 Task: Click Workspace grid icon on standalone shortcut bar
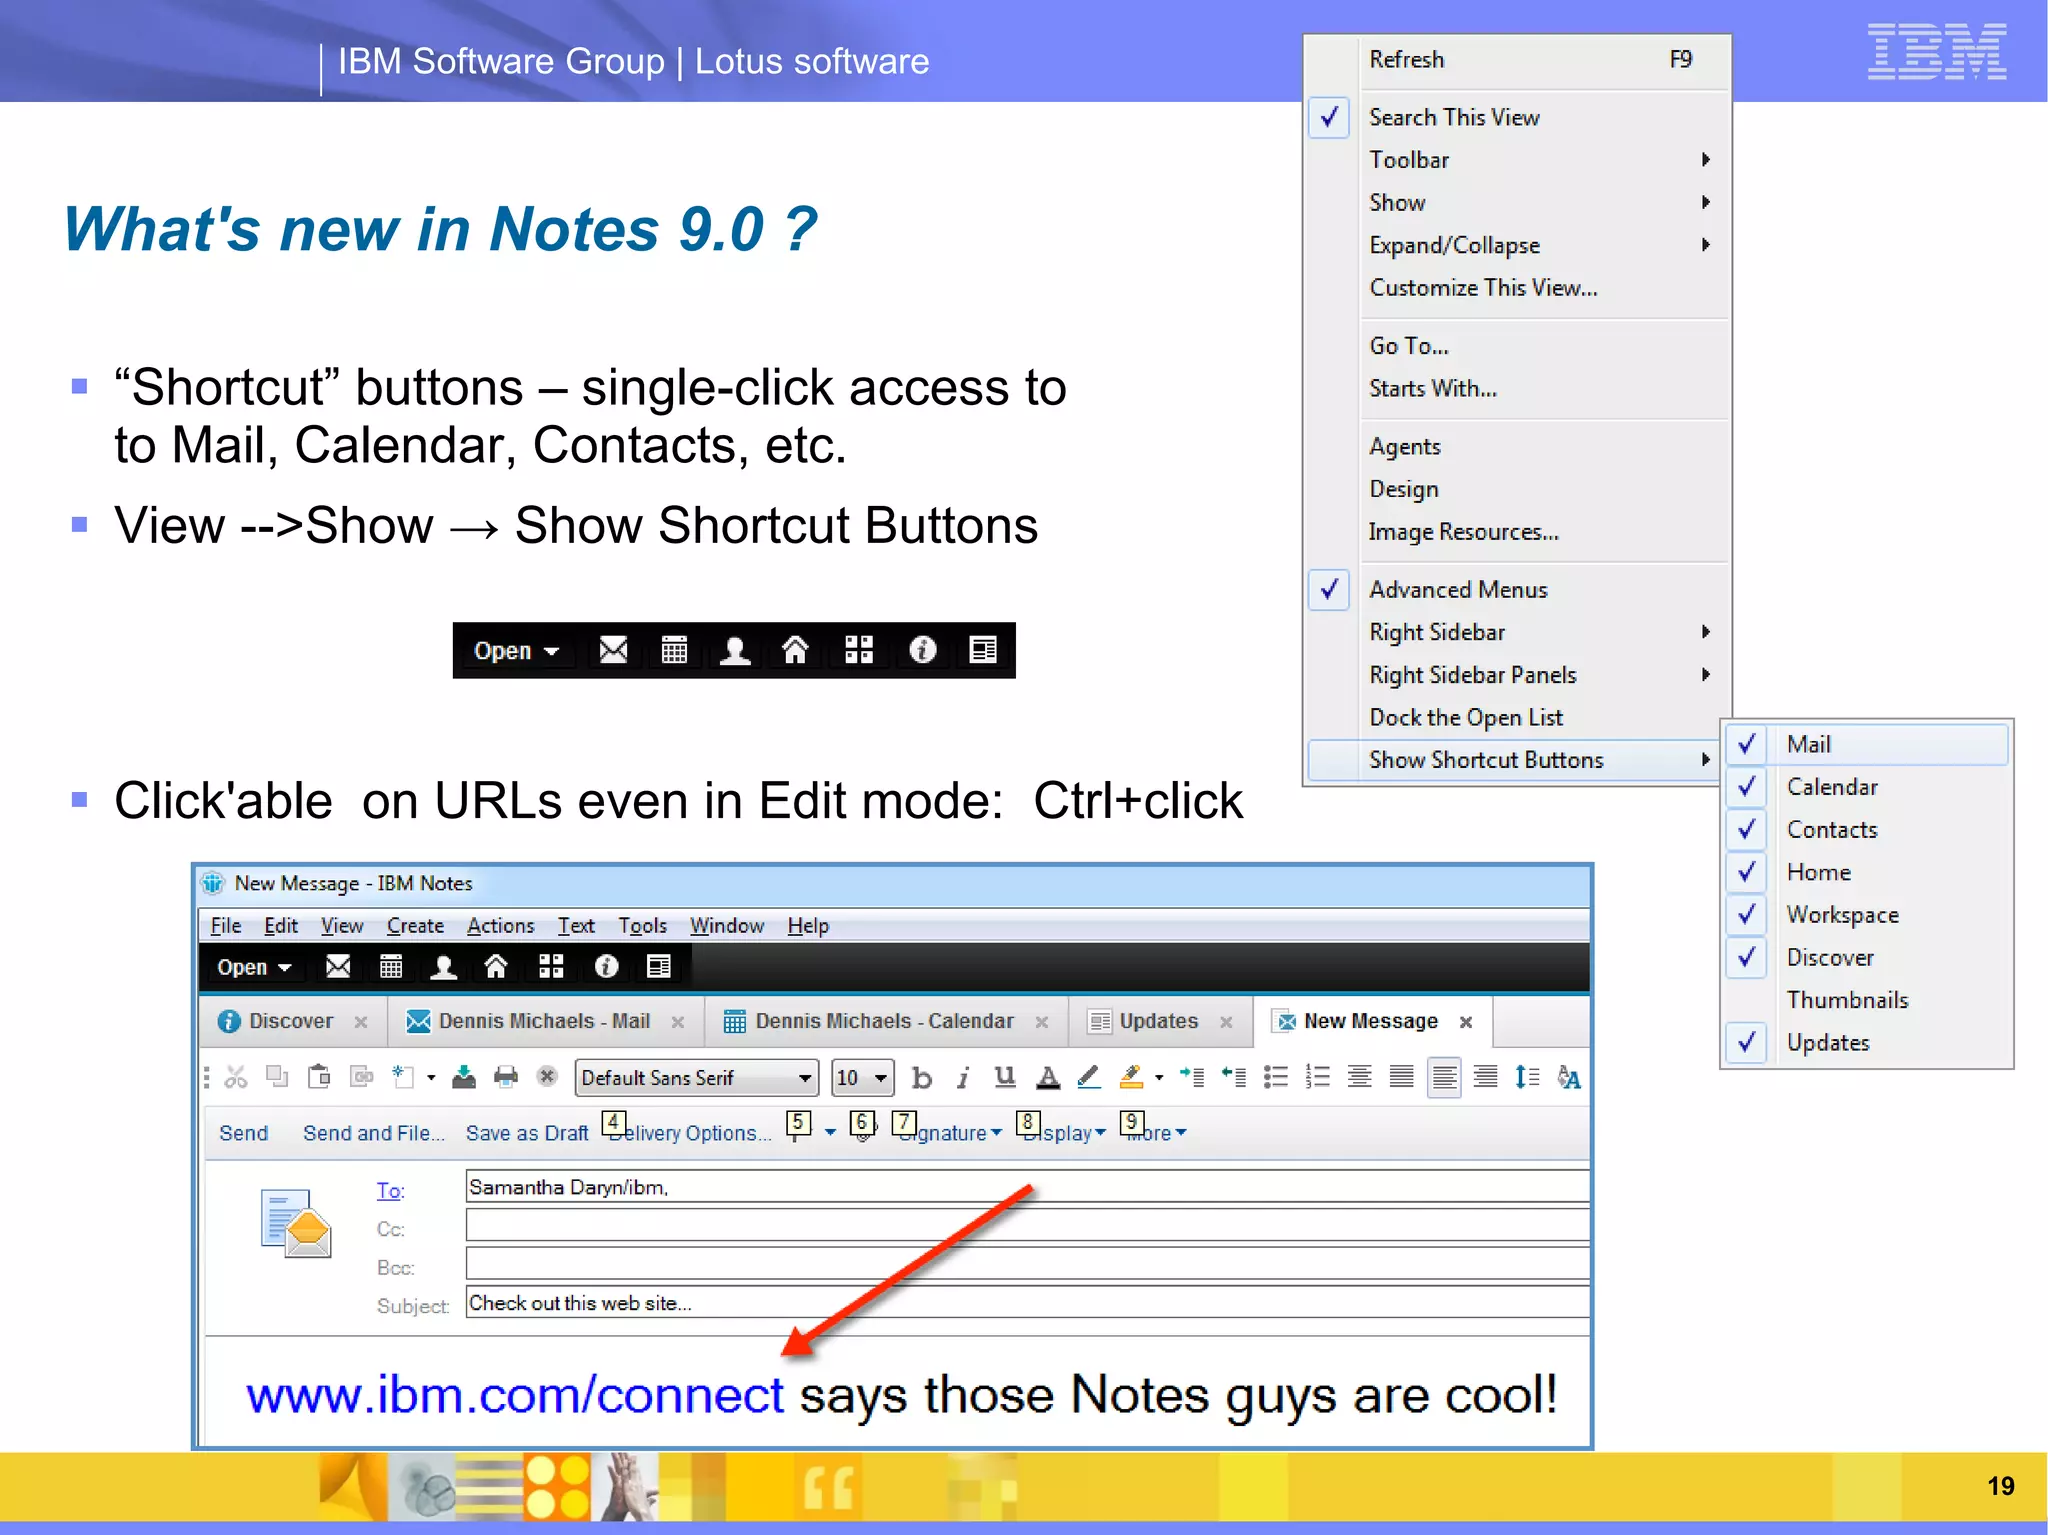859,650
